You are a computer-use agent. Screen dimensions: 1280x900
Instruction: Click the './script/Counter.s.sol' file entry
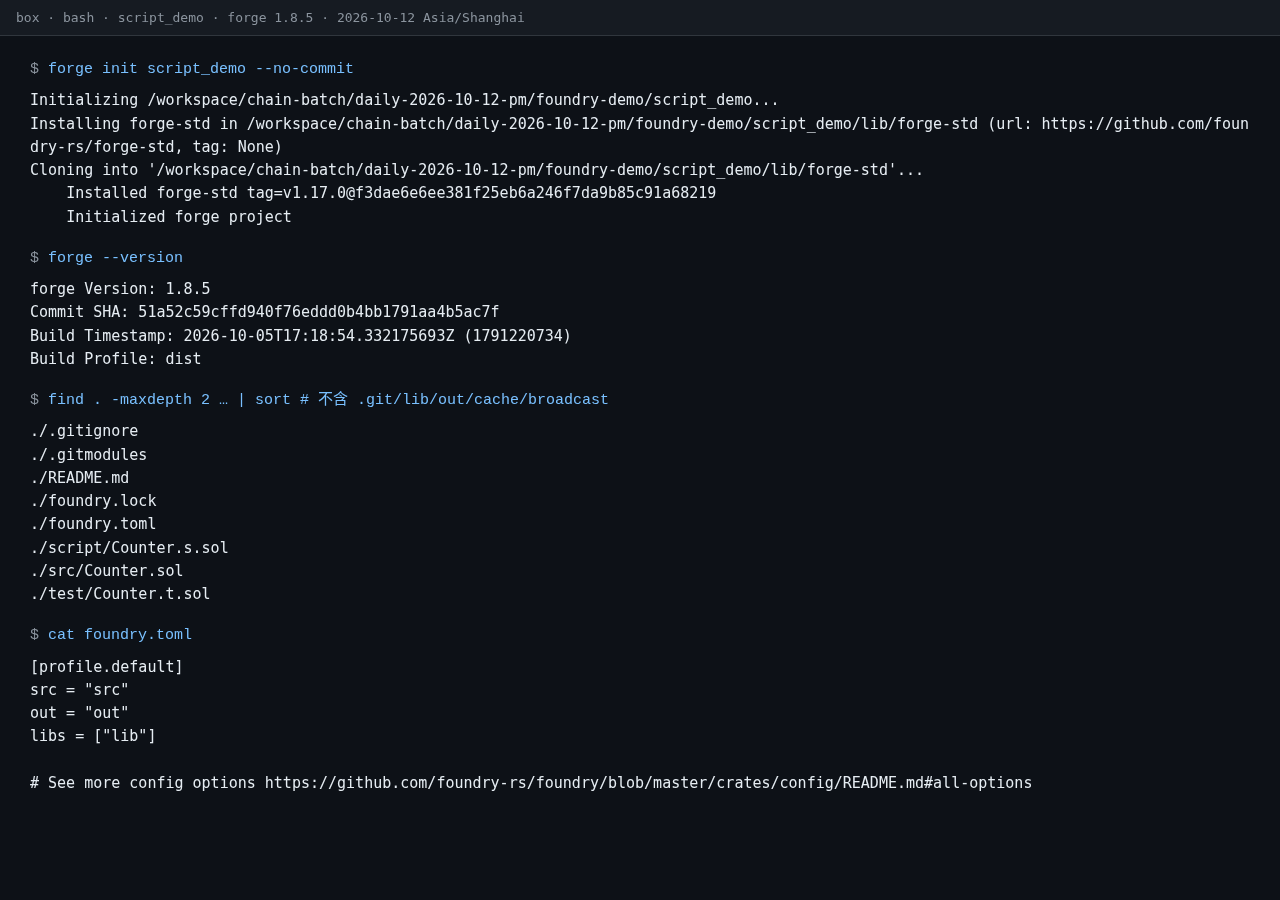pyautogui.click(x=129, y=548)
